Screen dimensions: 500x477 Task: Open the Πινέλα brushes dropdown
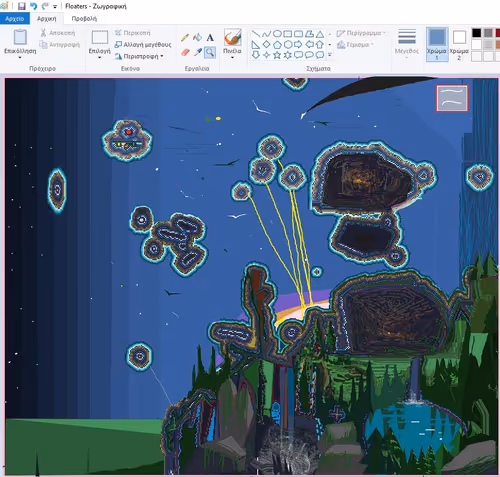pyautogui.click(x=232, y=57)
